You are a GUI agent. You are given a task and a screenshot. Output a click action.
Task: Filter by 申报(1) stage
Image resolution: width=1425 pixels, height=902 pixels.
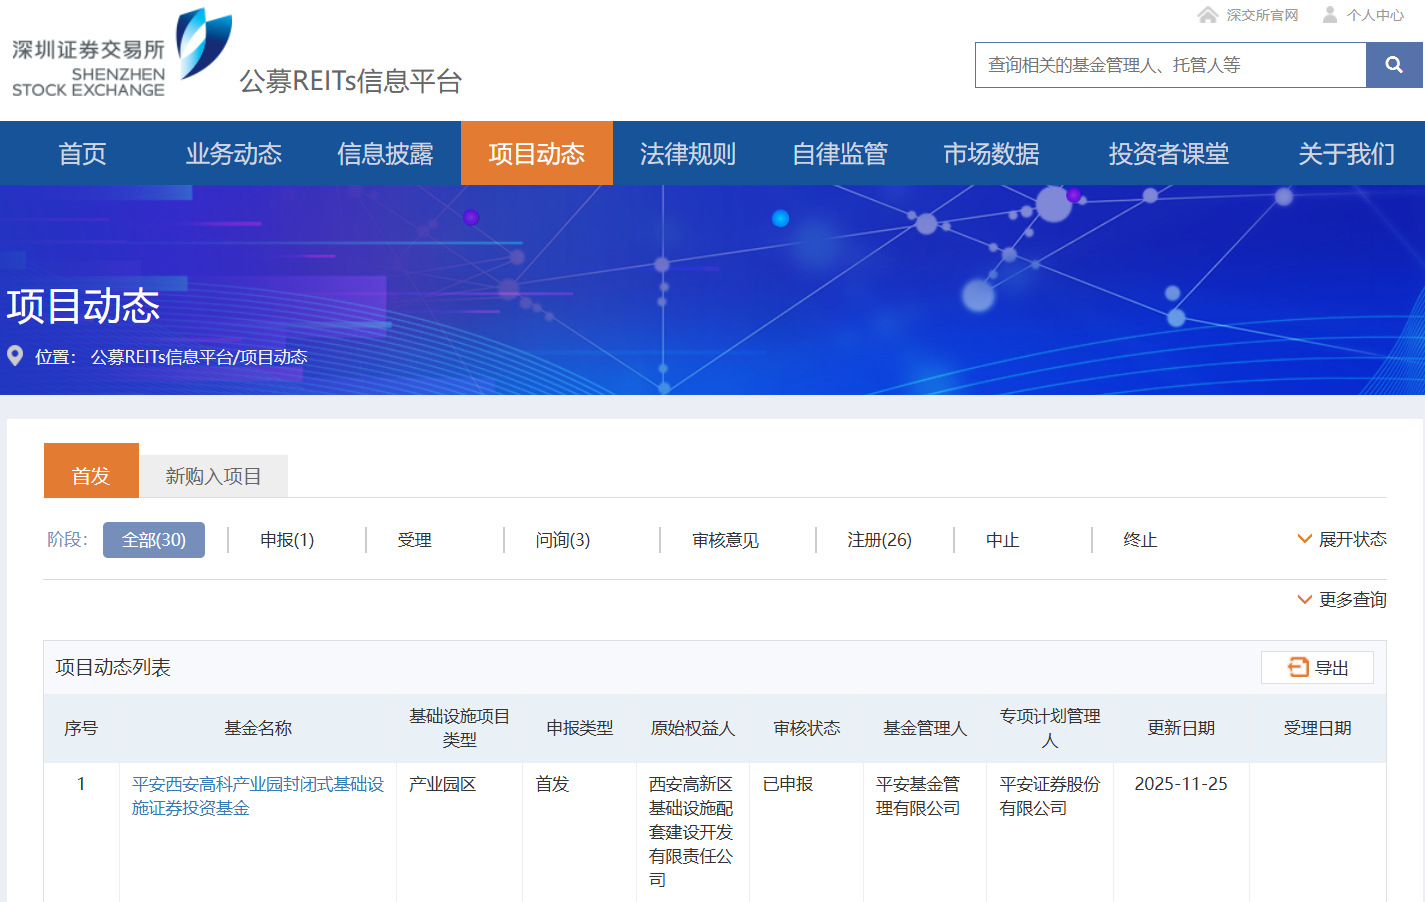coord(287,540)
